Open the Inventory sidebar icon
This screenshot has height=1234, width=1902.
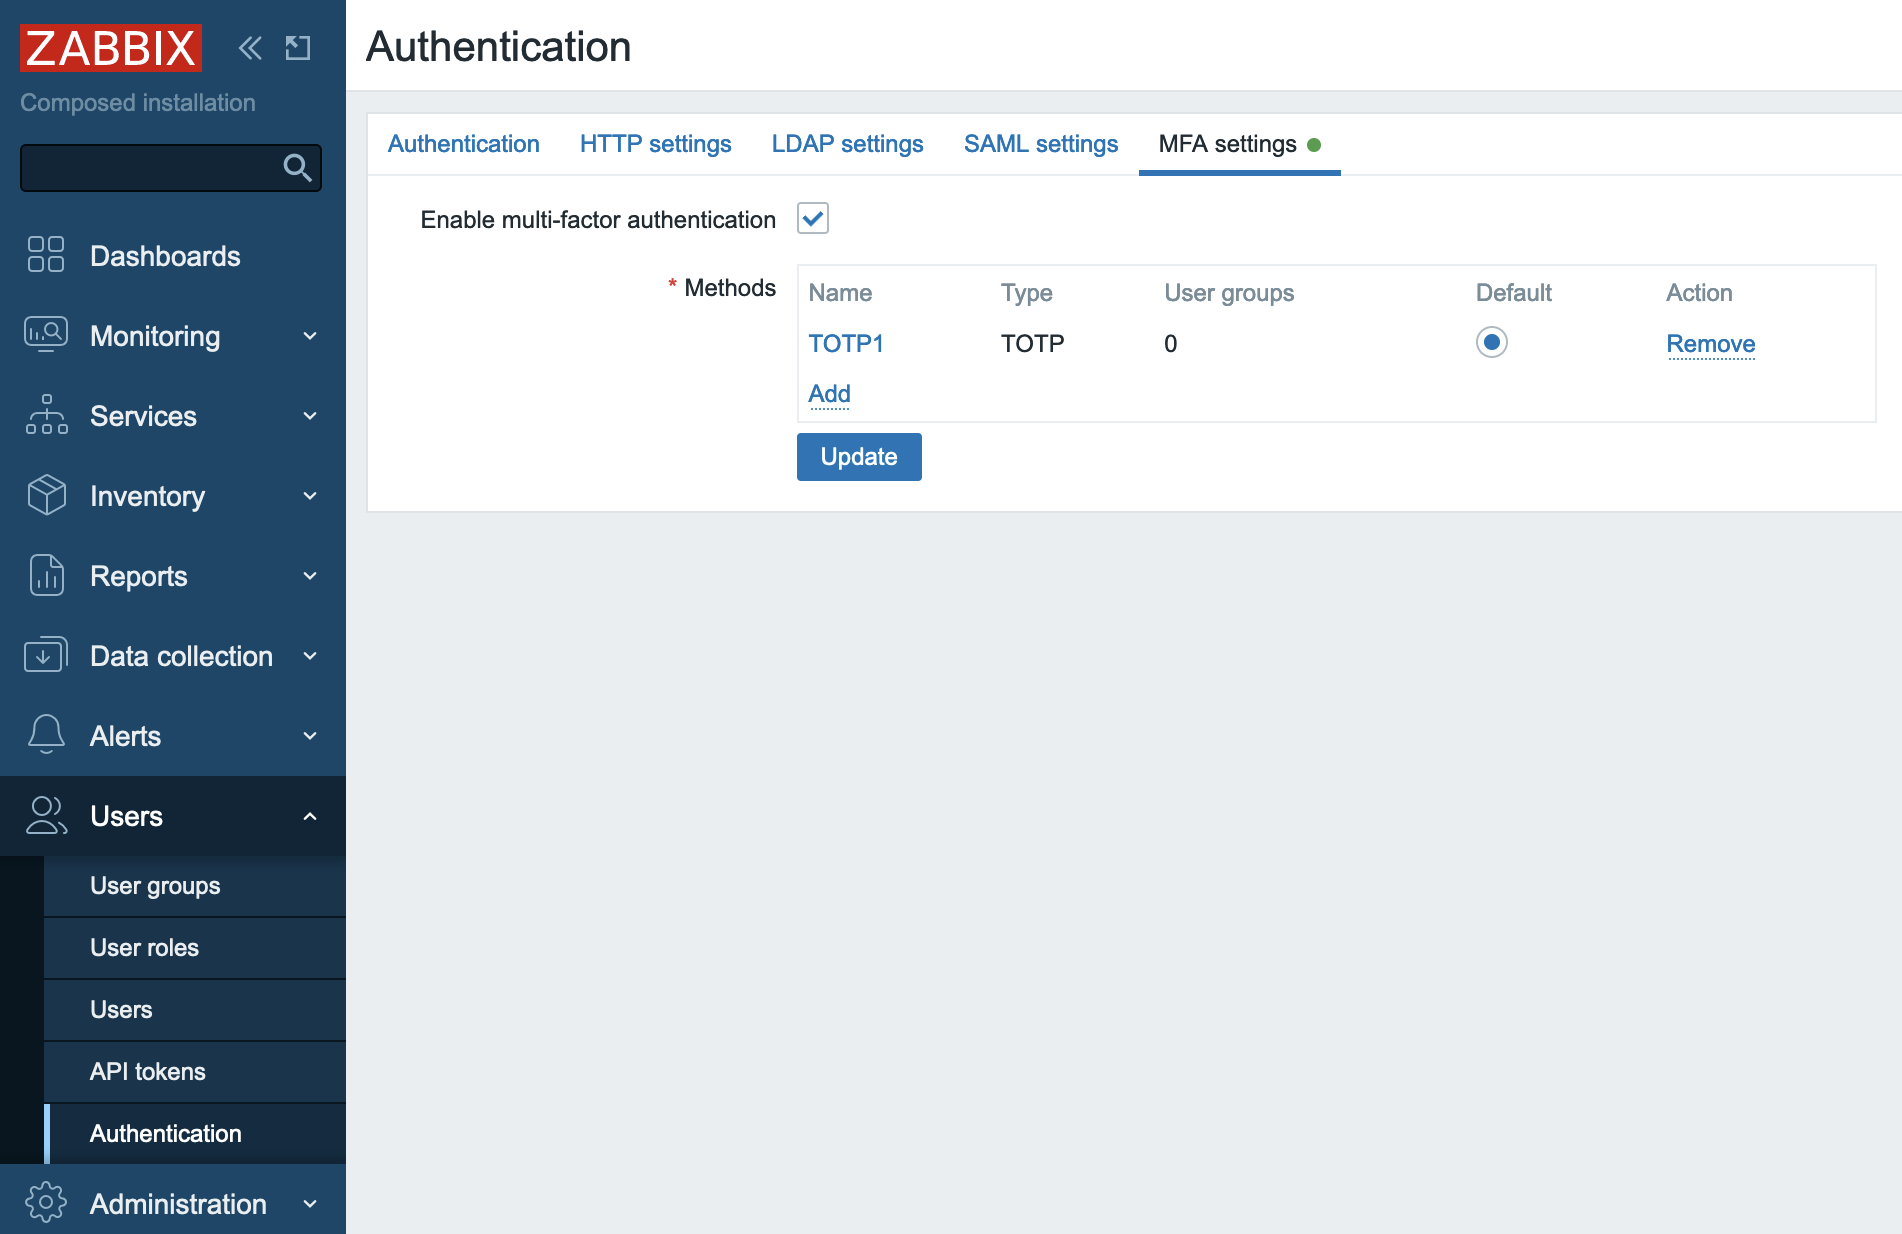[44, 495]
